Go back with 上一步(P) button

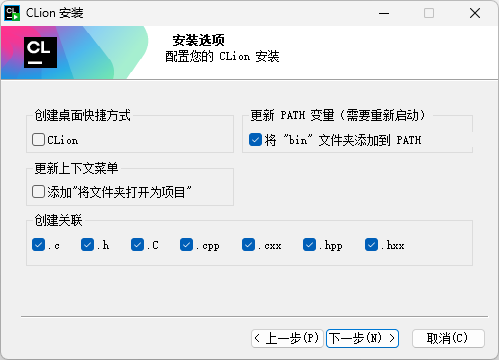(287, 339)
